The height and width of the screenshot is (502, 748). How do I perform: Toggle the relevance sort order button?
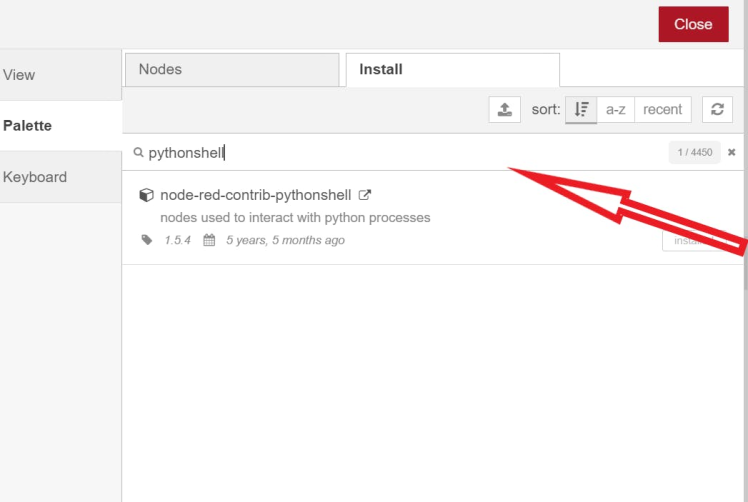click(x=581, y=109)
